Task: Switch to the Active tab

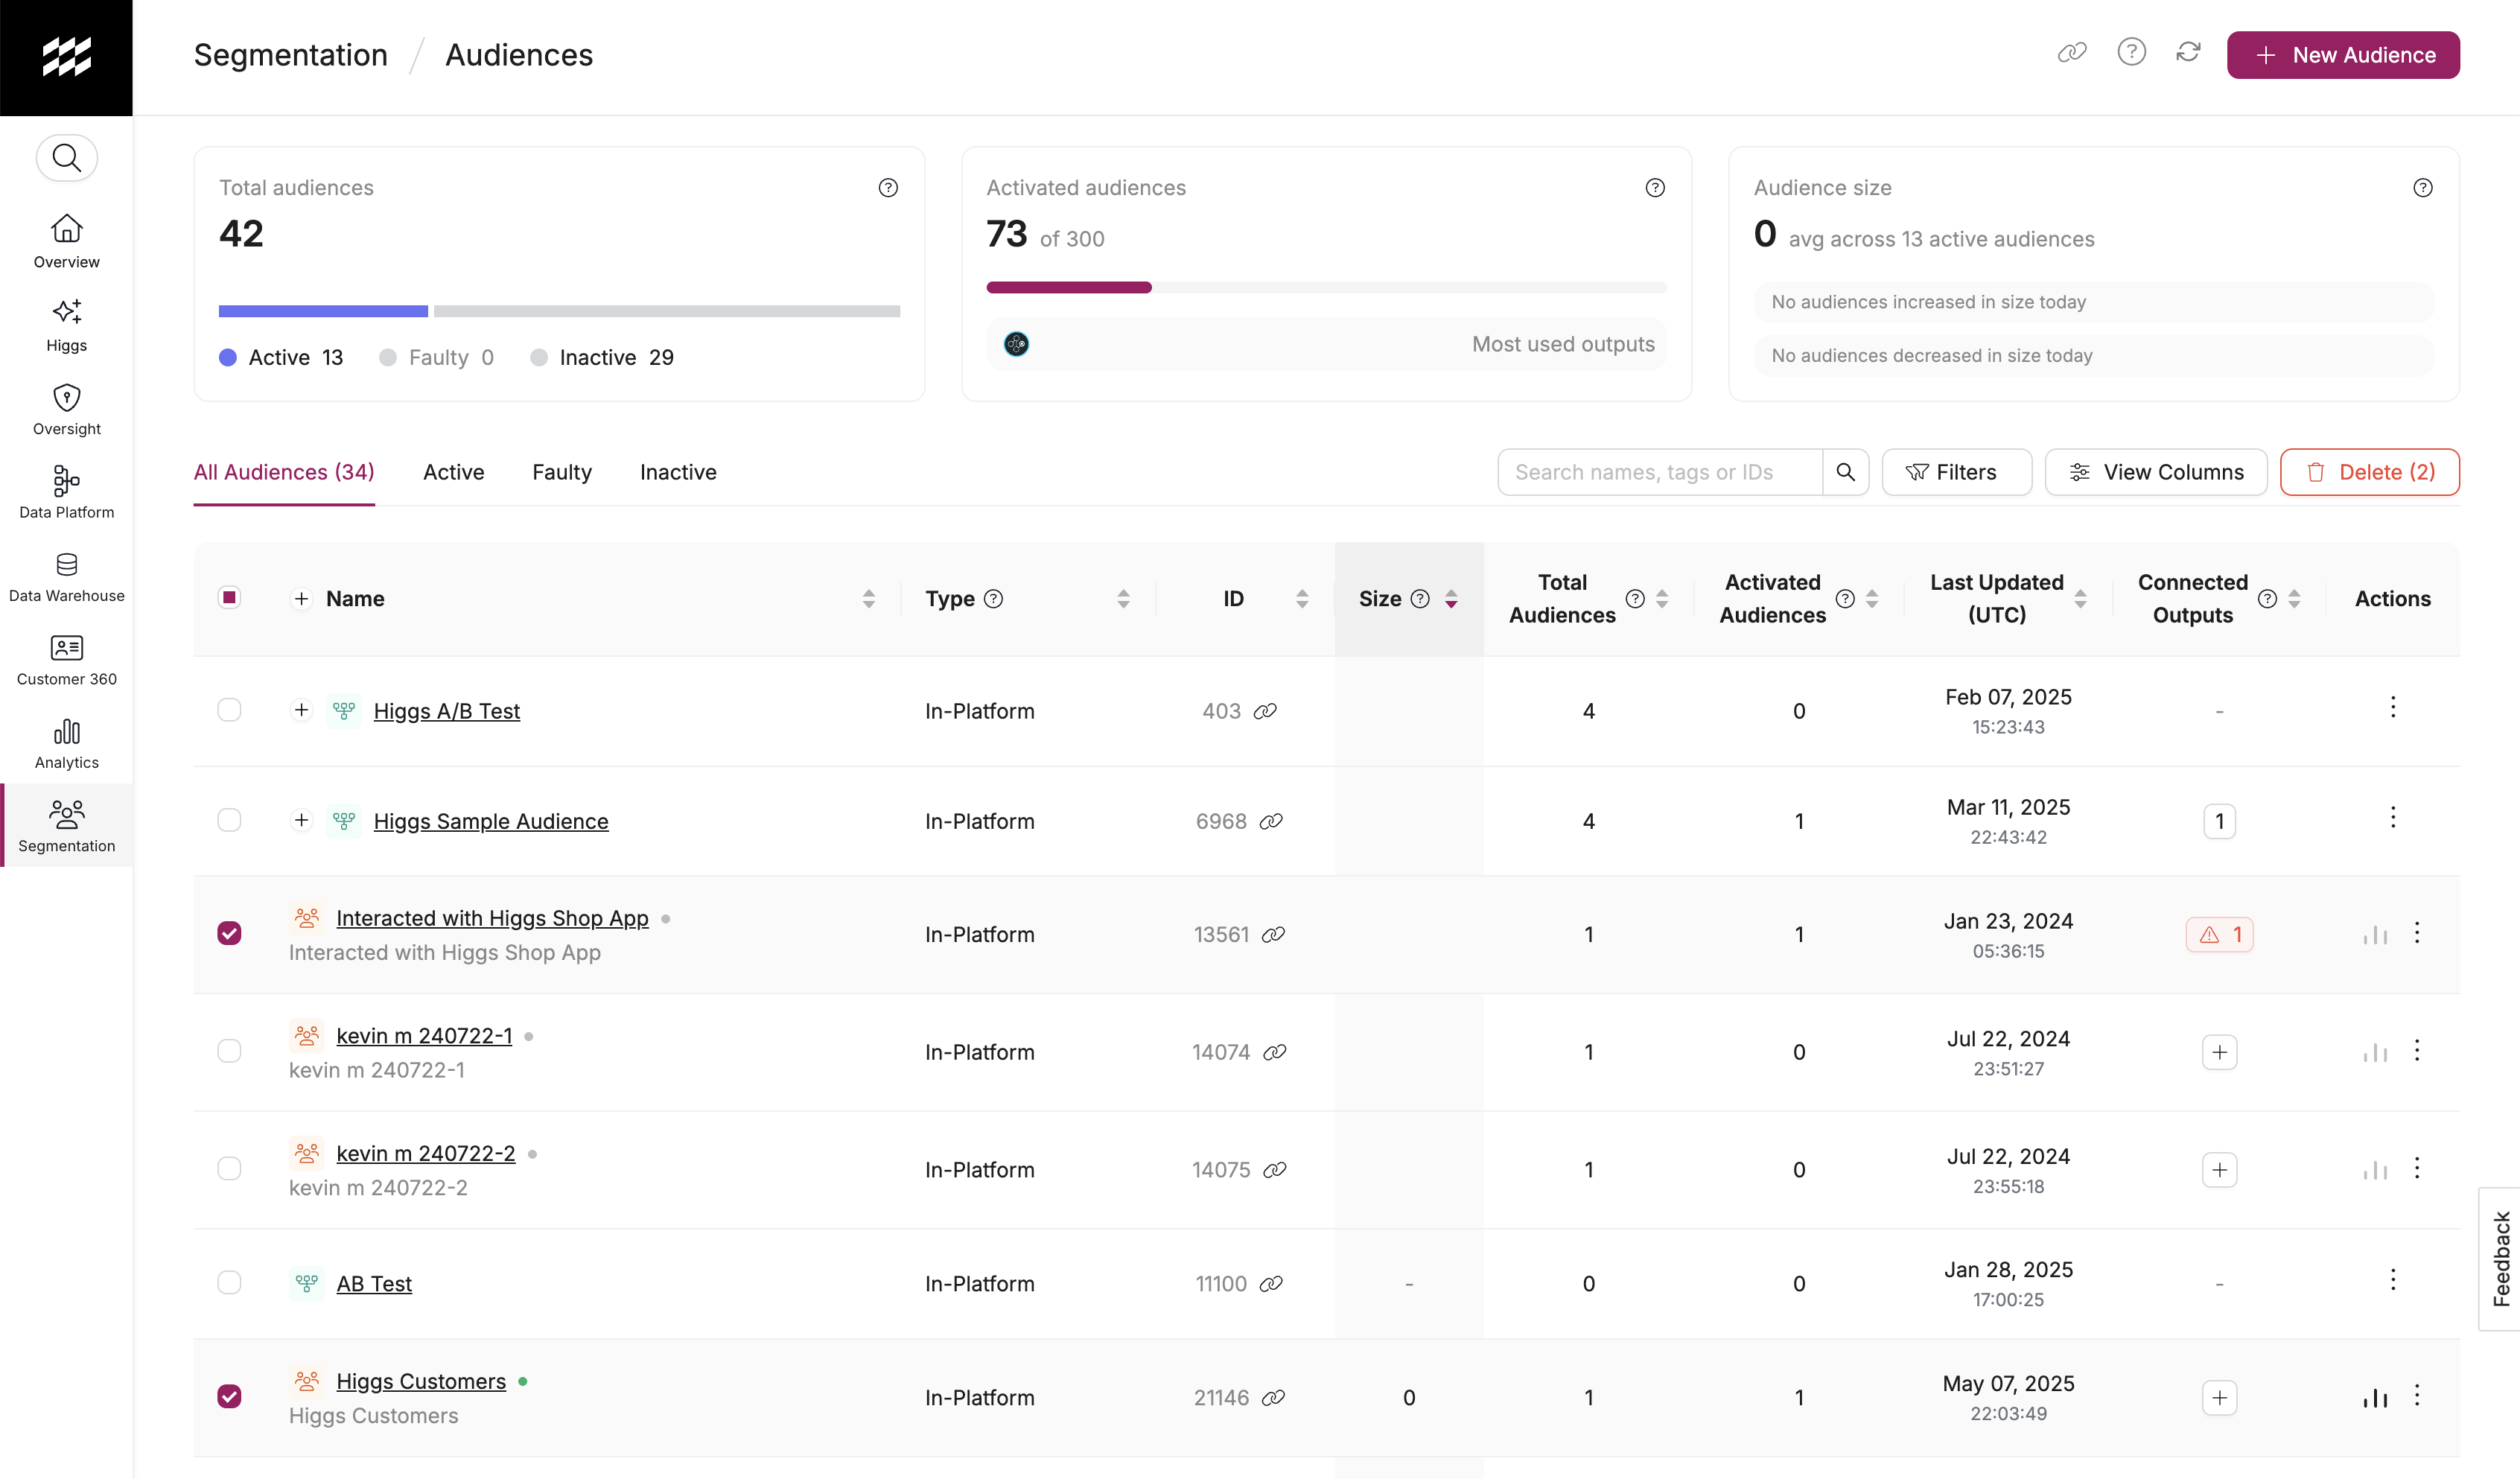Action: [x=453, y=472]
